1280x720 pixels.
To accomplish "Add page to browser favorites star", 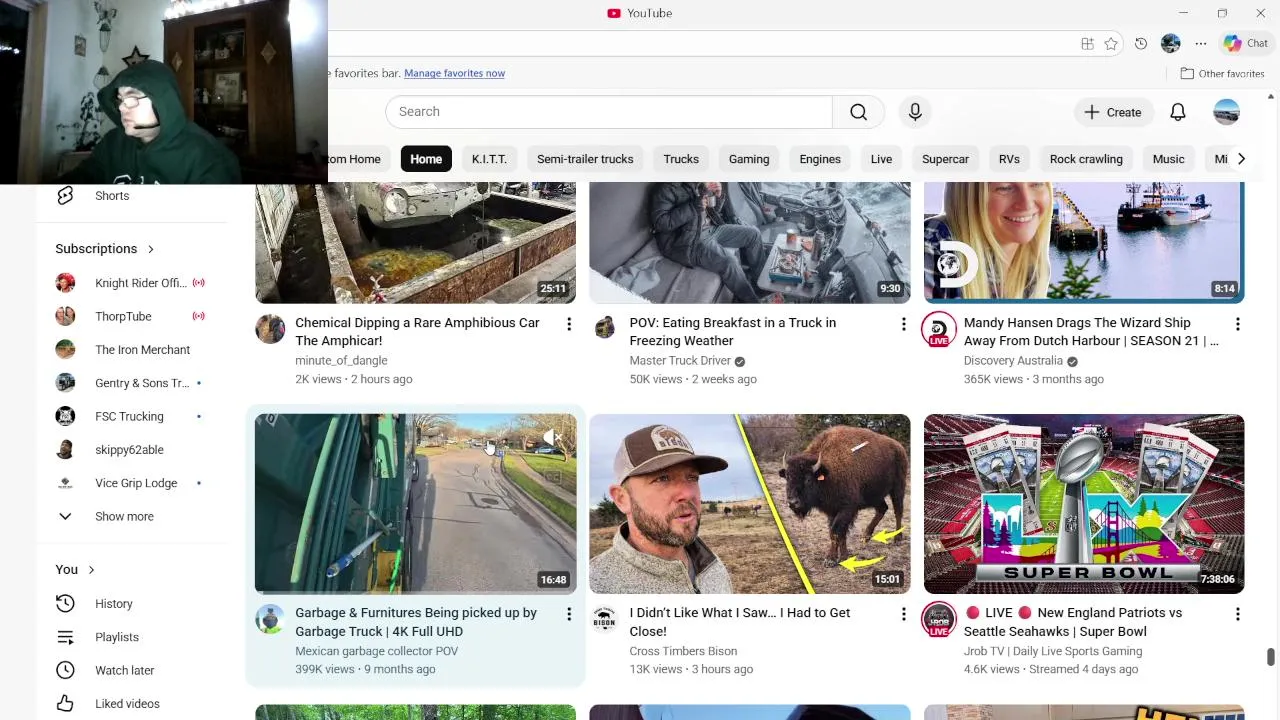I will click(x=1111, y=44).
